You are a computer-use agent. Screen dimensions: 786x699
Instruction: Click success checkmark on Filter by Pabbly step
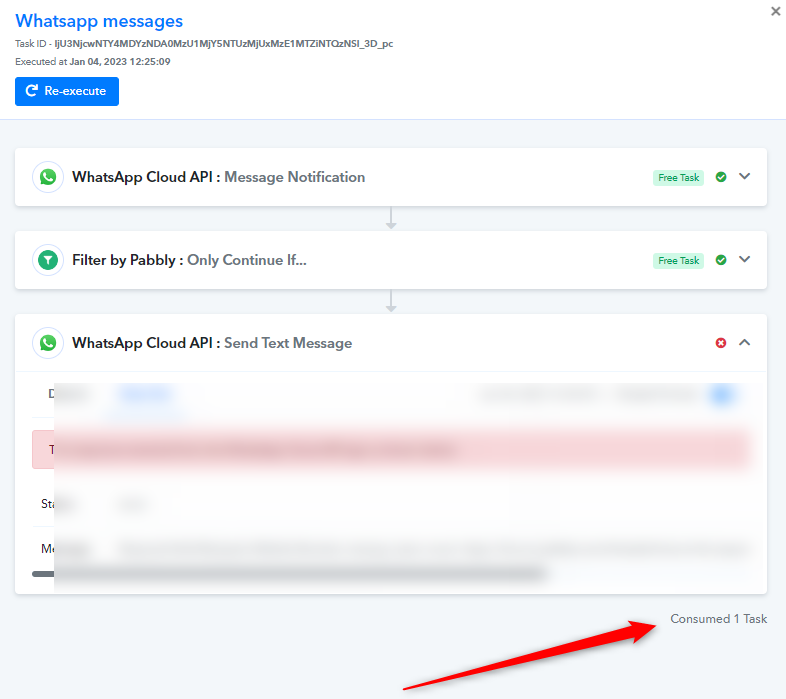pyautogui.click(x=721, y=260)
